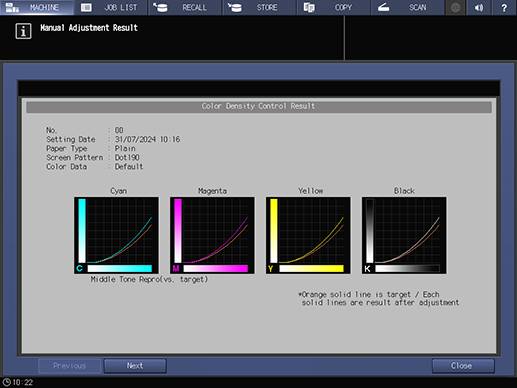517x388 pixels.
Task: Select the Yellow density curve graph
Action: [308, 235]
